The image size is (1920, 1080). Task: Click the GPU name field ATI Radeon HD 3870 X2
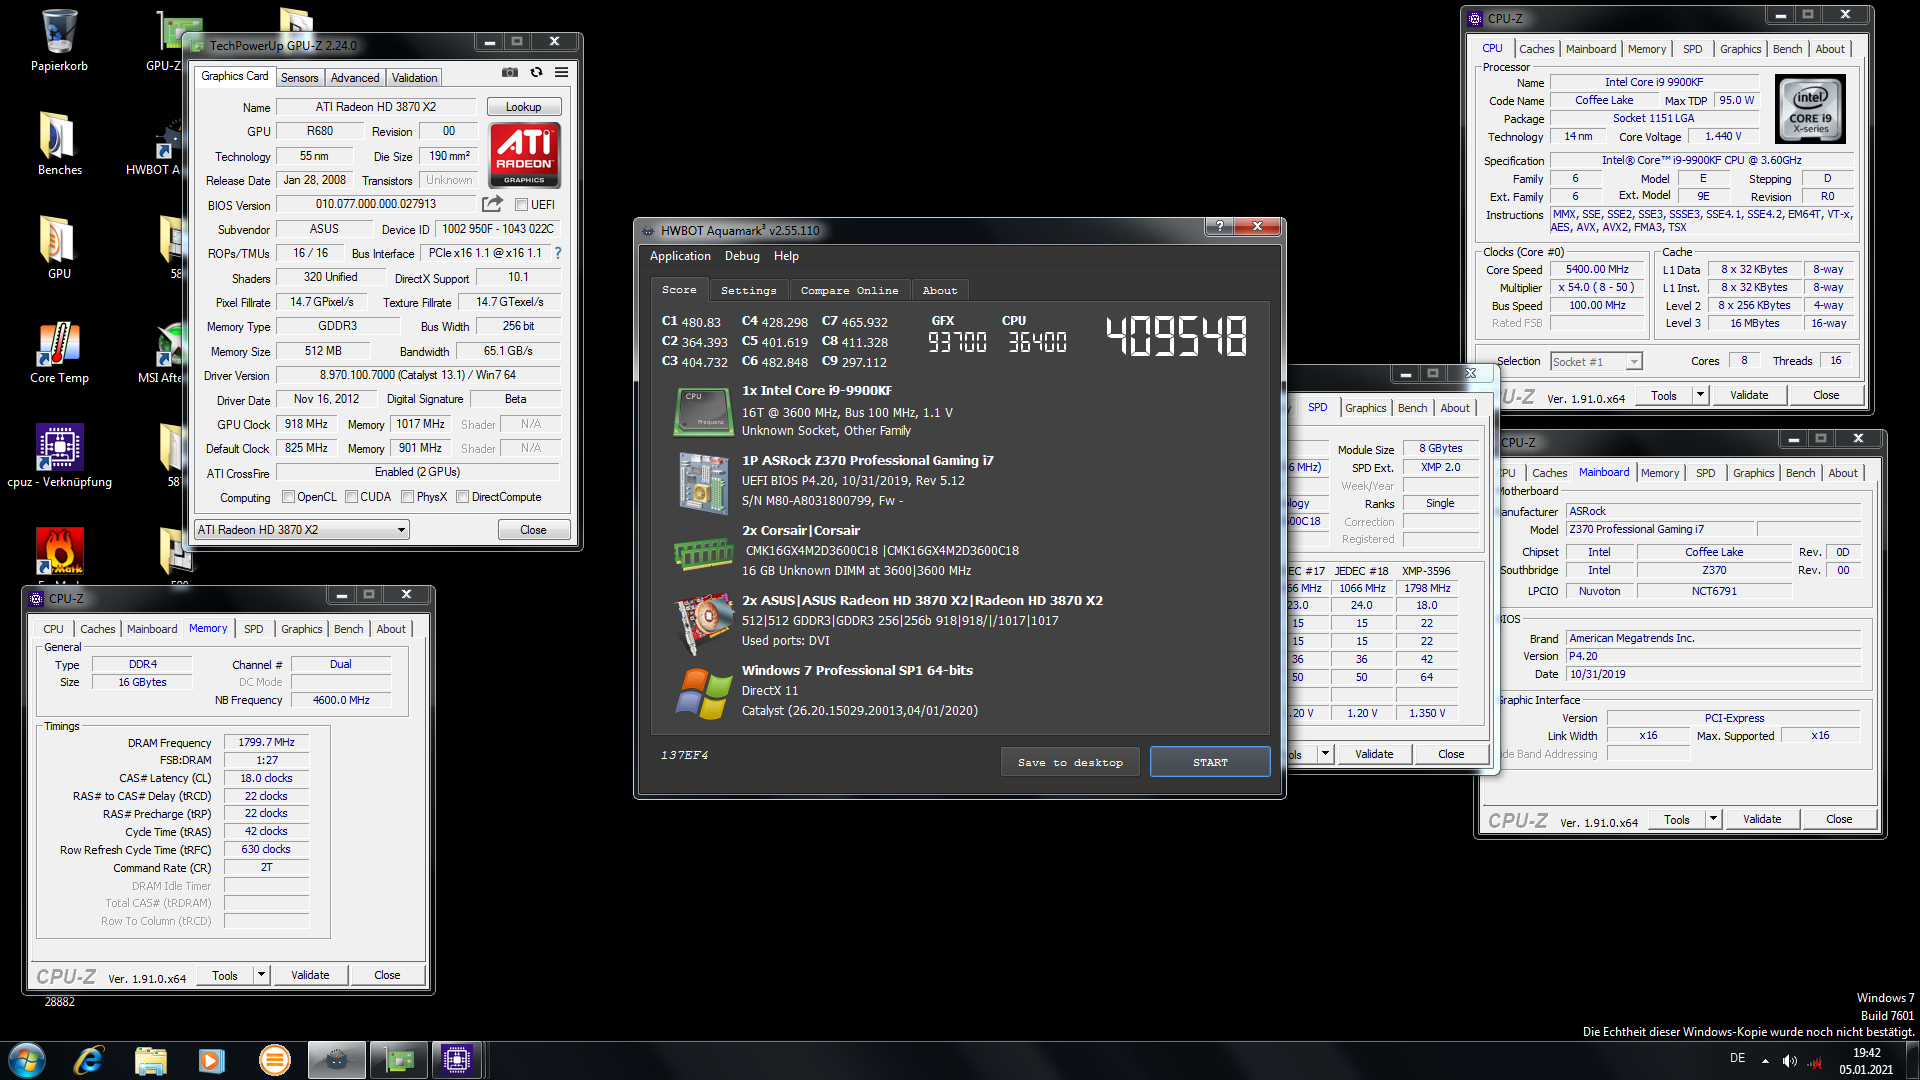376,107
